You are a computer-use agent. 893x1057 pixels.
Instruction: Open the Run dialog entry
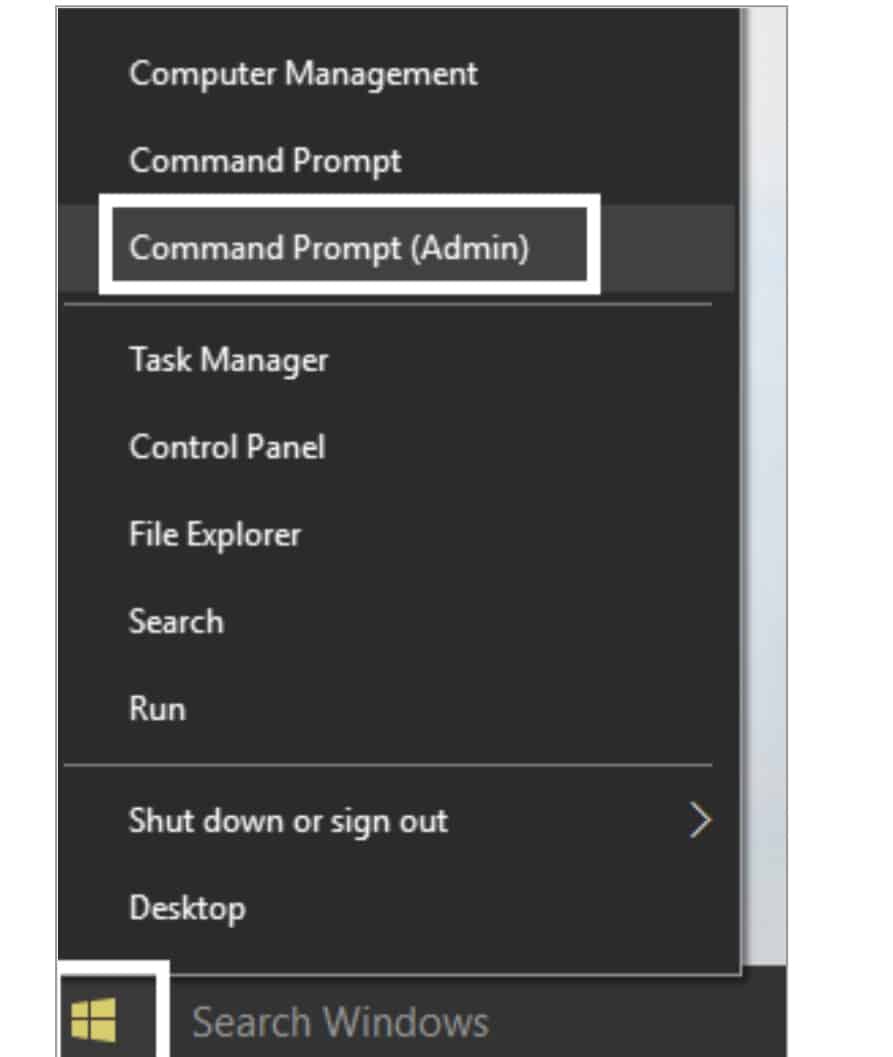pyautogui.click(x=157, y=709)
